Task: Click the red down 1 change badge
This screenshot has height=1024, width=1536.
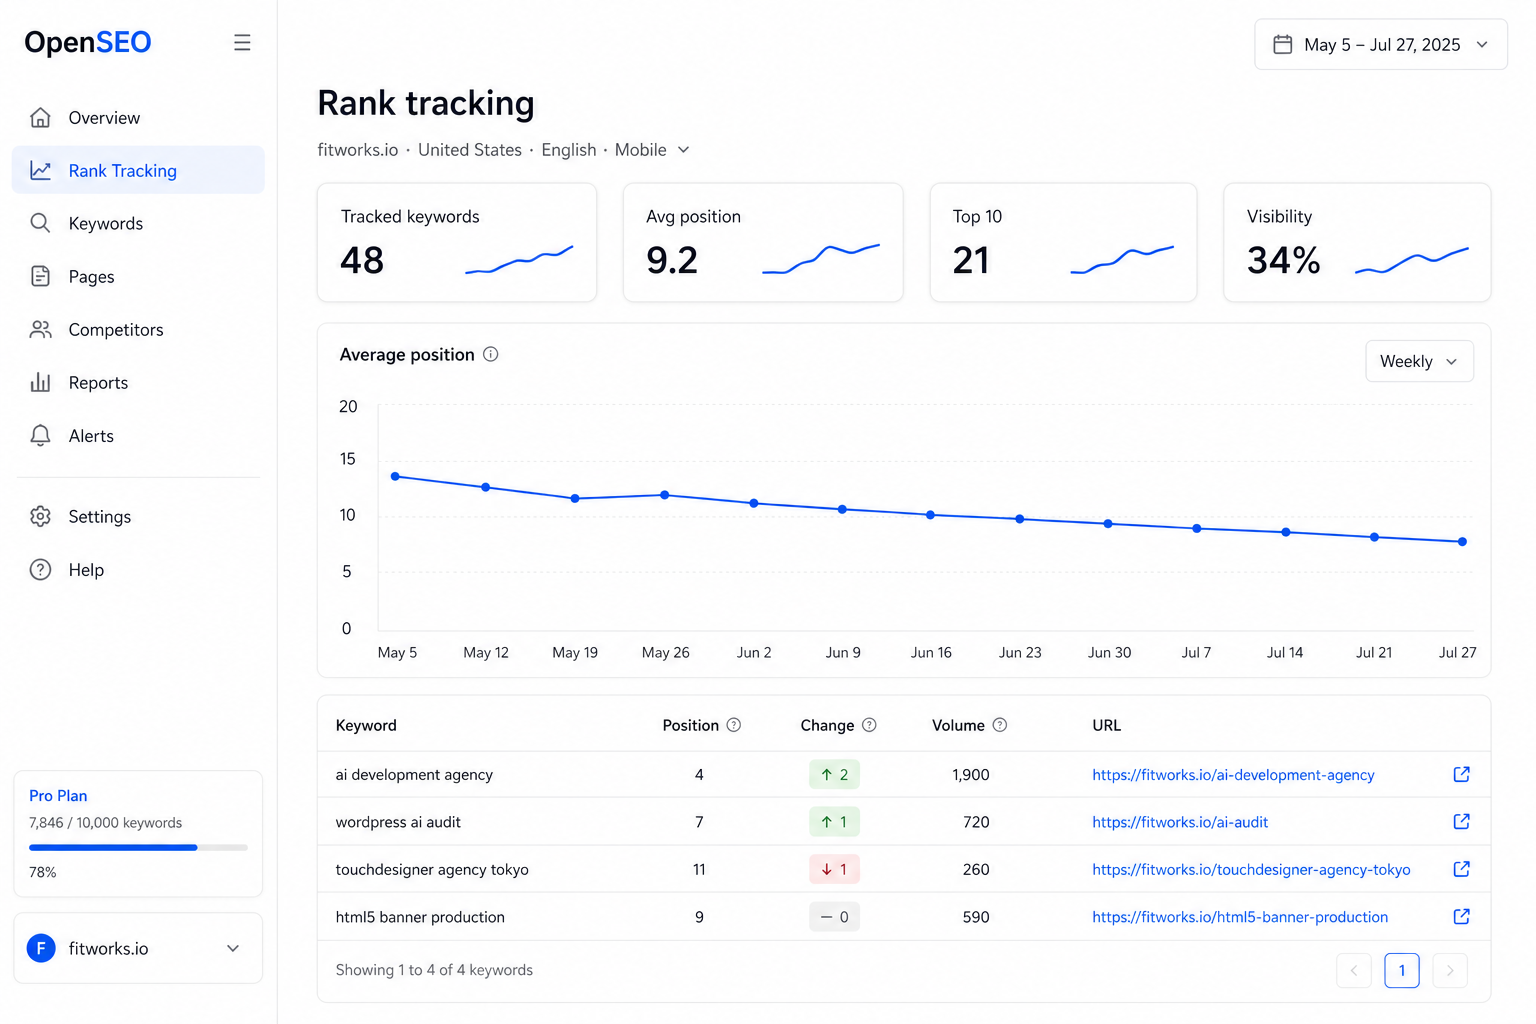Action: 834,869
